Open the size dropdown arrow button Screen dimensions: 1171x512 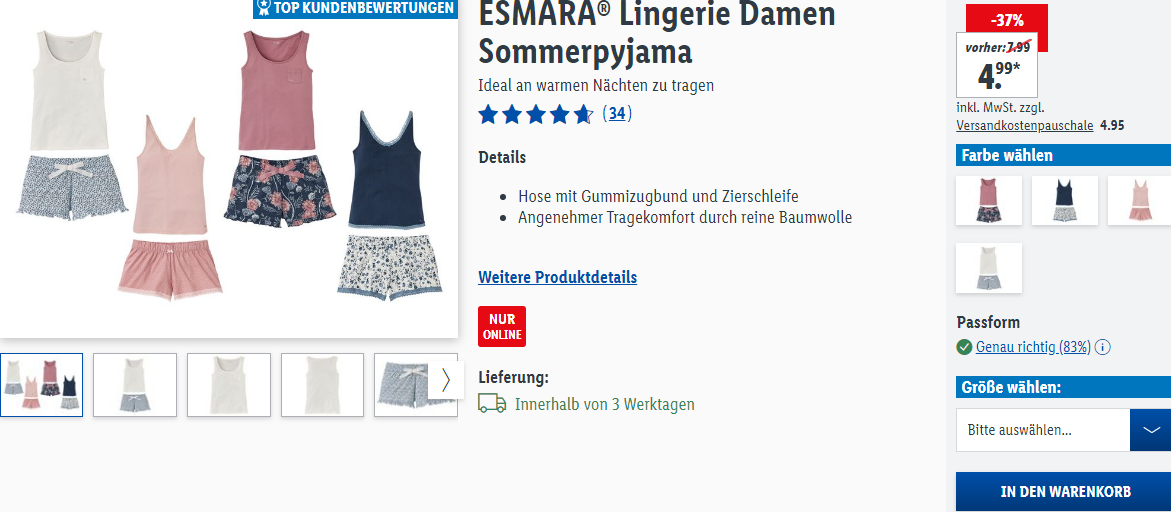point(1151,430)
